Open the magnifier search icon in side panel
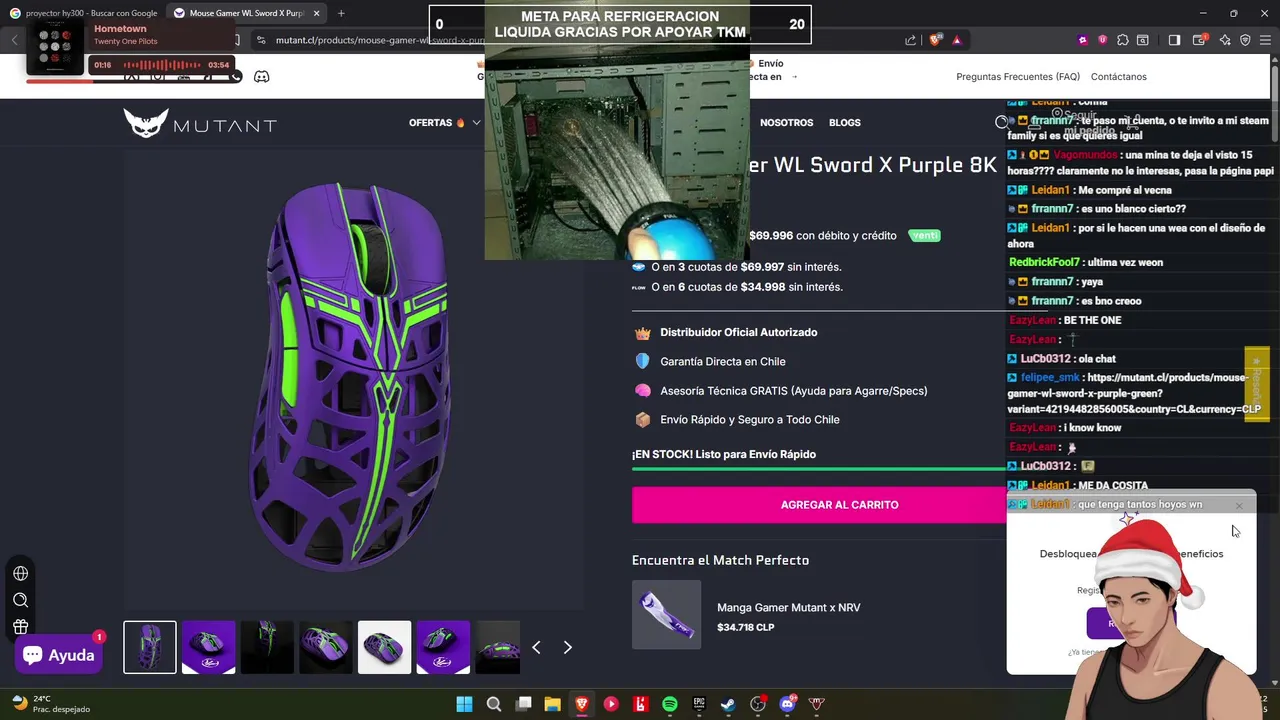Viewport: 1280px width, 720px height. point(20,601)
